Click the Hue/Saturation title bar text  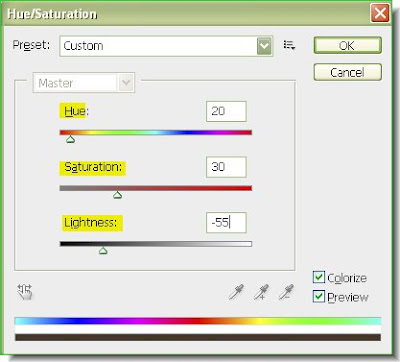[x=52, y=14]
